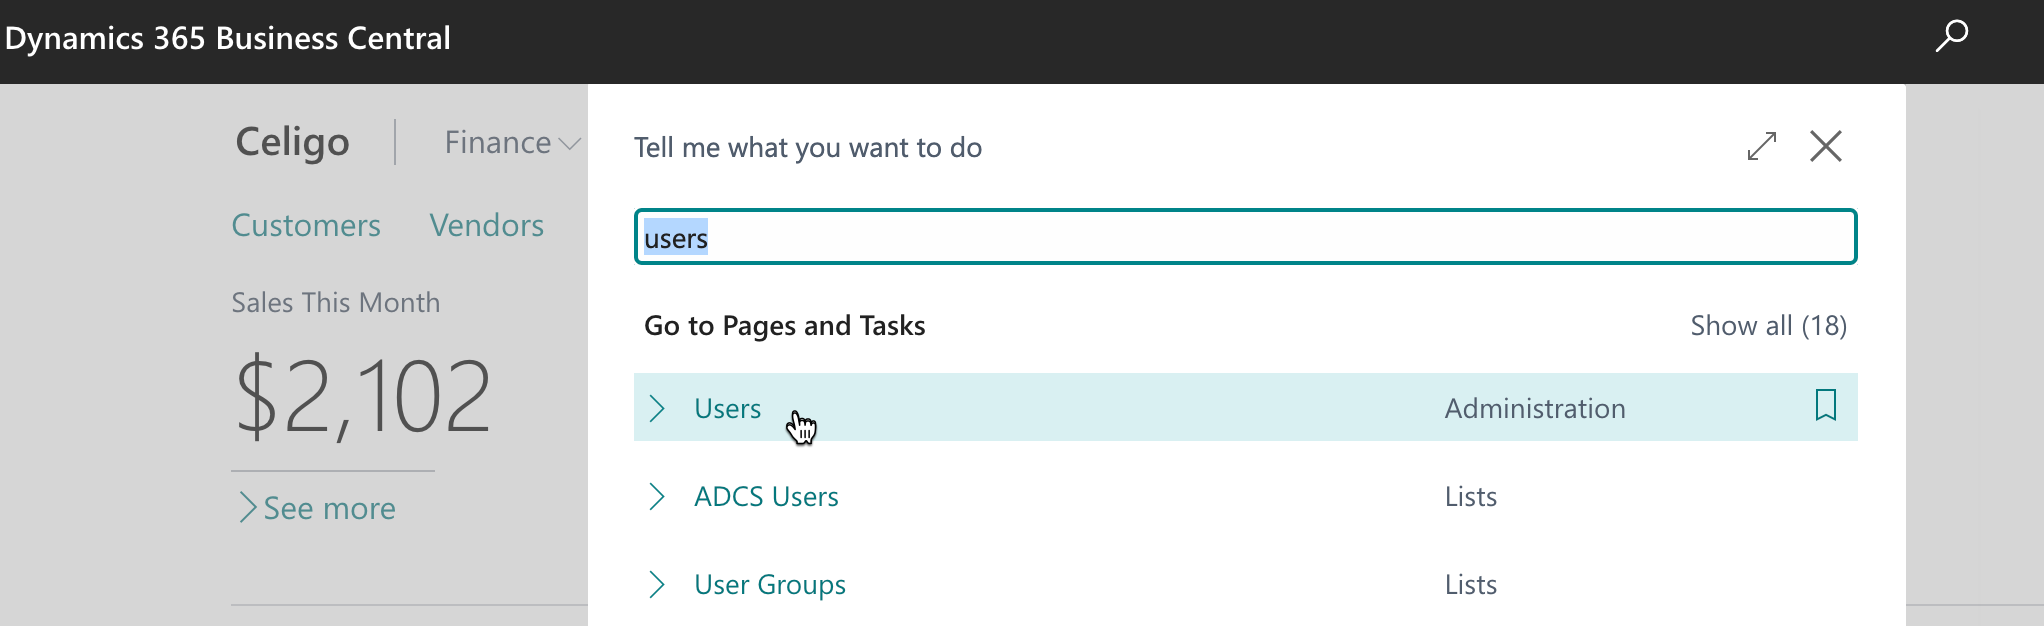This screenshot has height=626, width=2044.
Task: Click the Celigo company name
Action: point(293,142)
